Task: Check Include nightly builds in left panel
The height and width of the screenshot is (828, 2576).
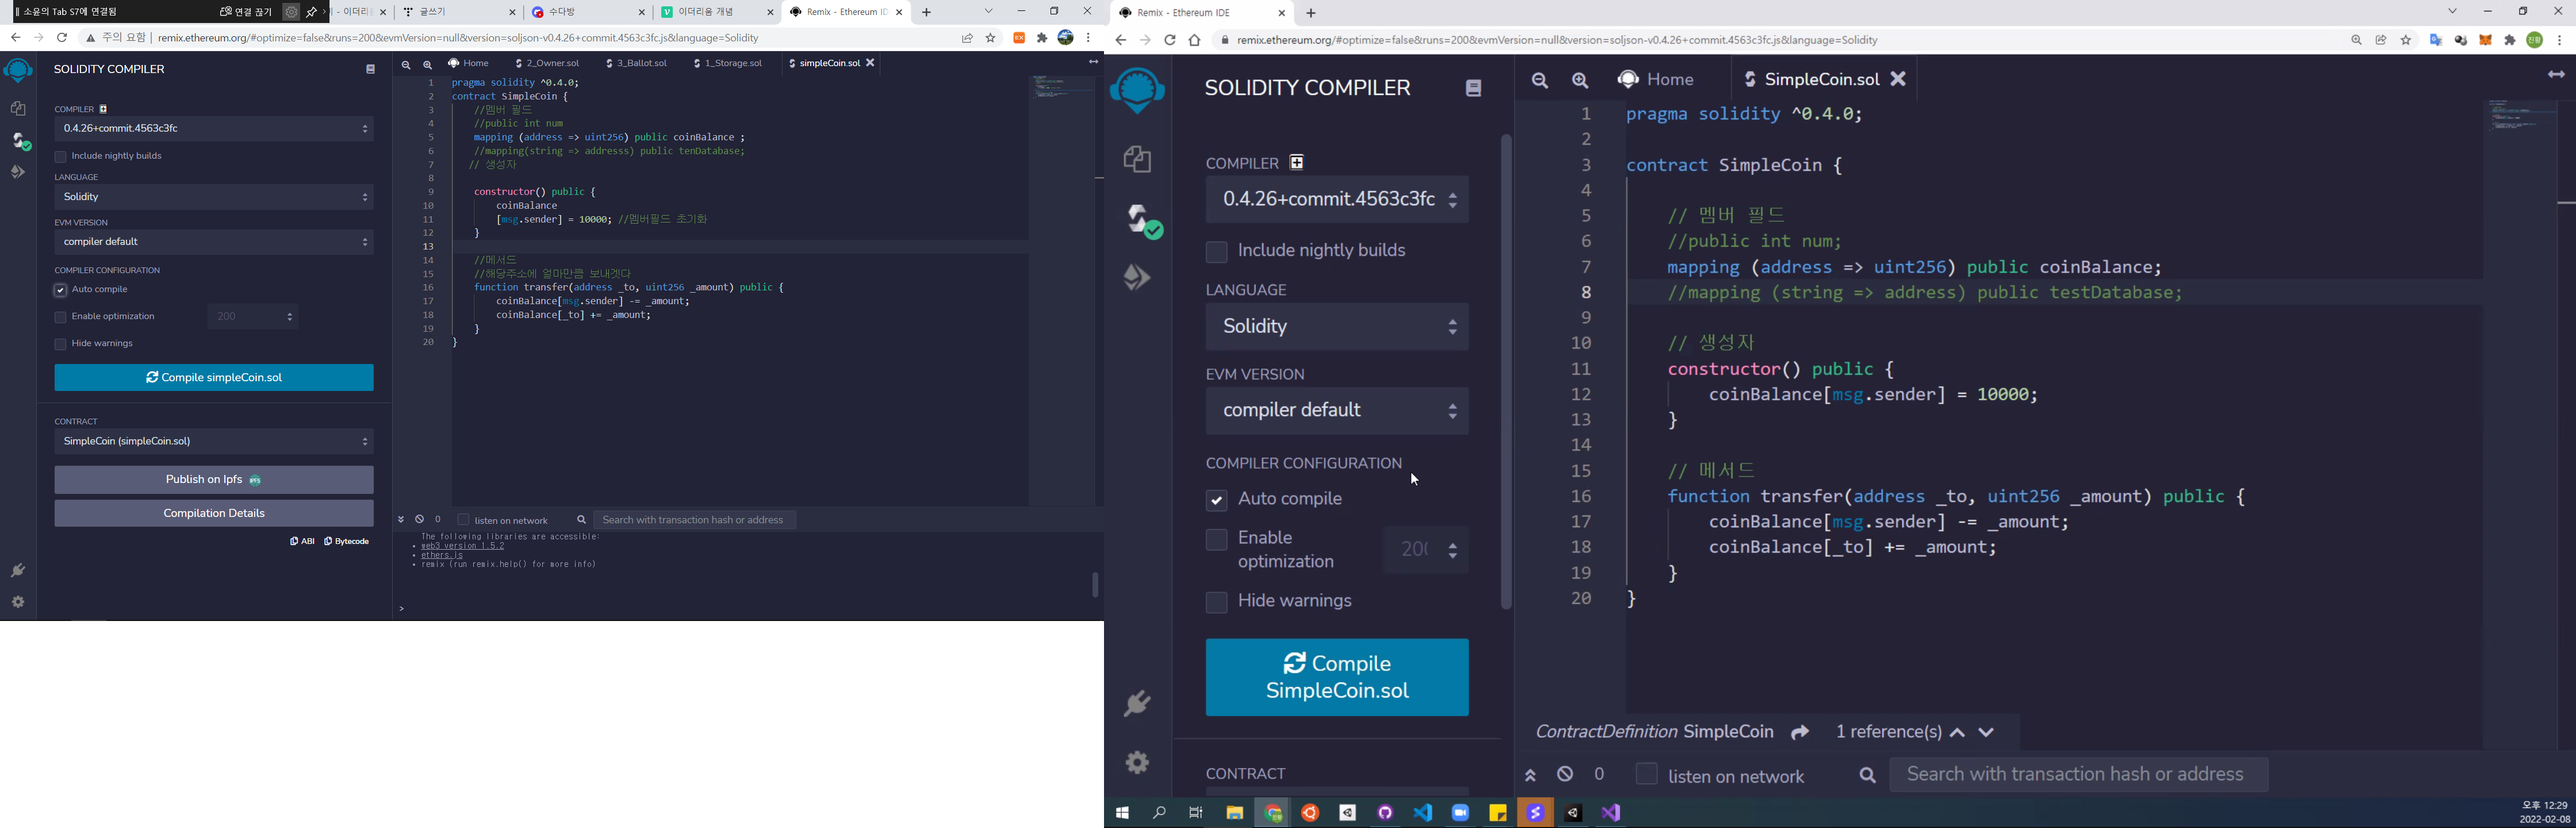Action: pyautogui.click(x=60, y=157)
